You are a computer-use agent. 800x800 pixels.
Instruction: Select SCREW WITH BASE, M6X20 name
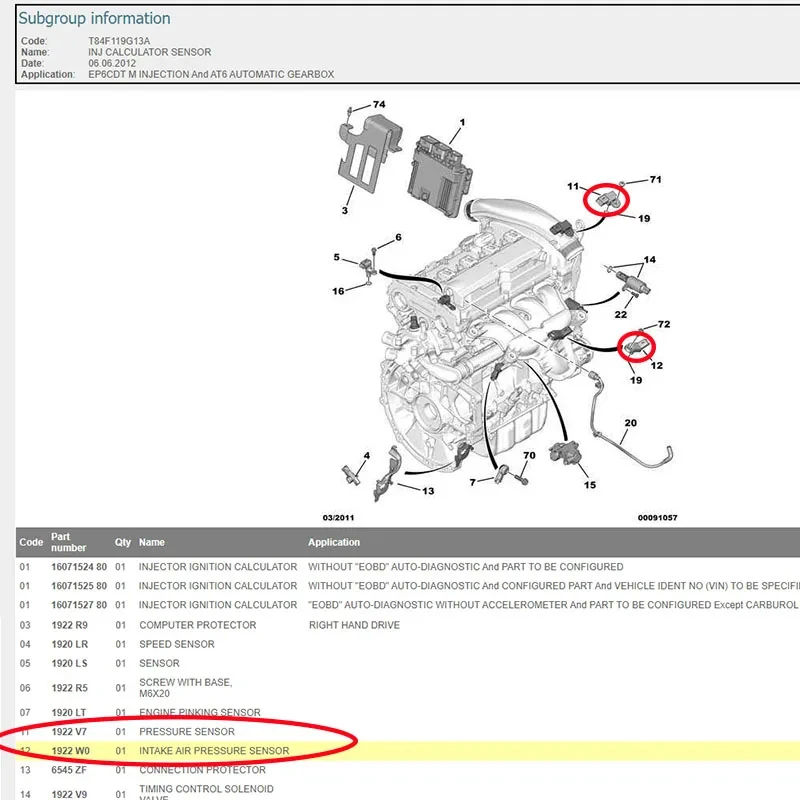tap(186, 688)
